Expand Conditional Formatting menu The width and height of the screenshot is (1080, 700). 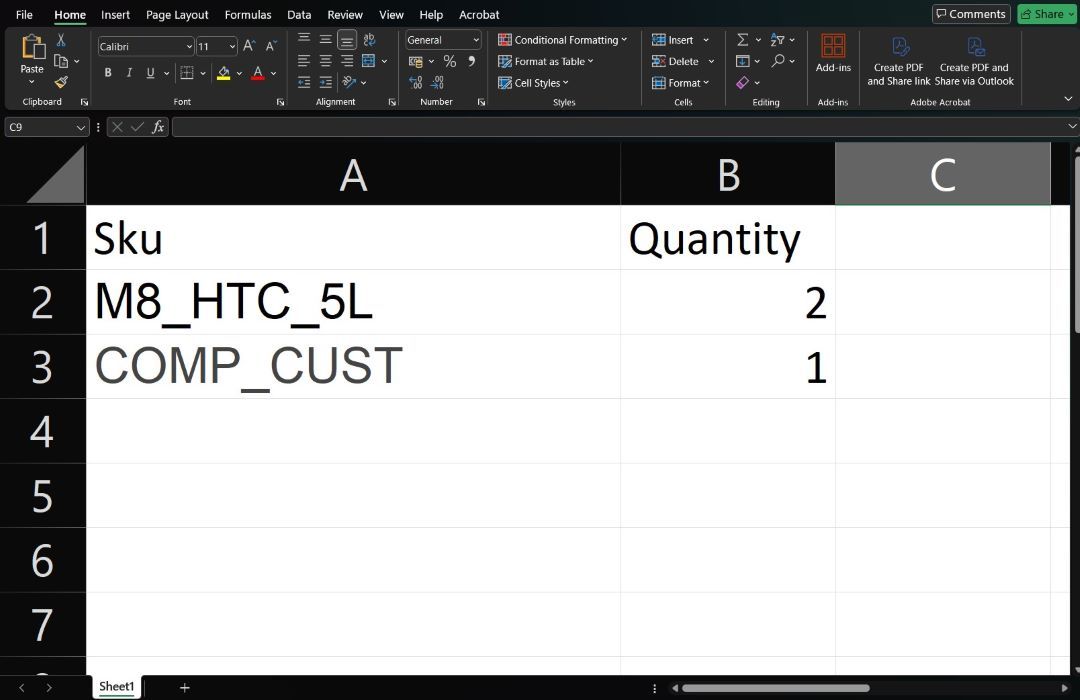tap(624, 40)
